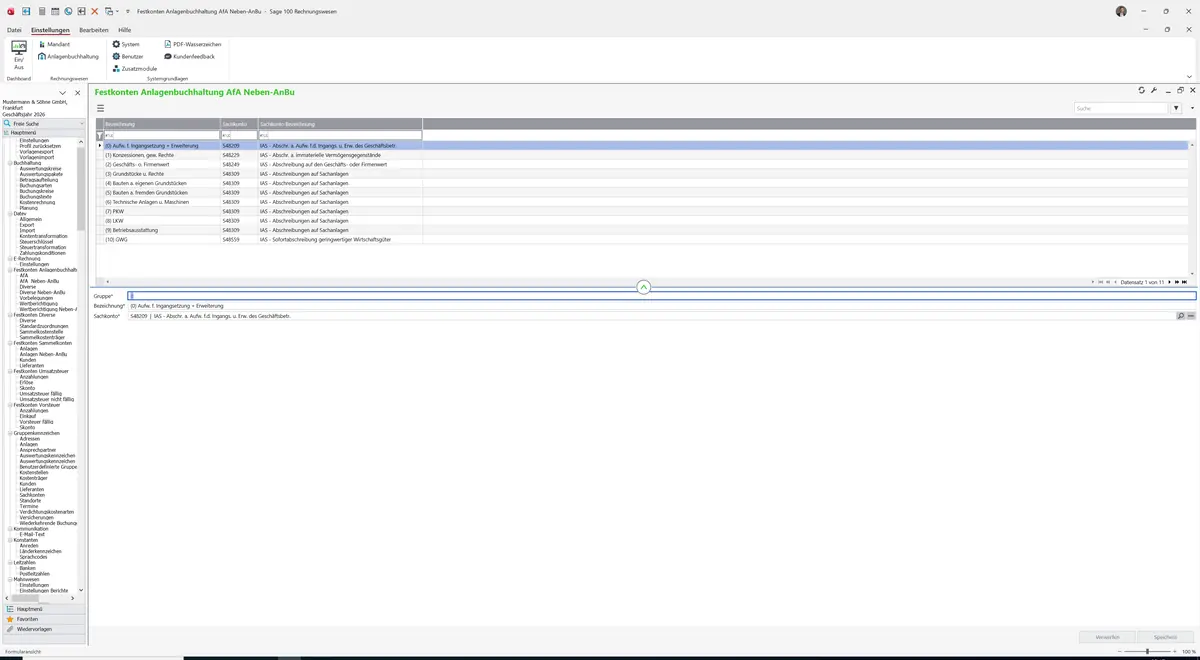1200x660 pixels.
Task: Select the AfA Neben-AnBu tree item
Action: pyautogui.click(x=39, y=281)
